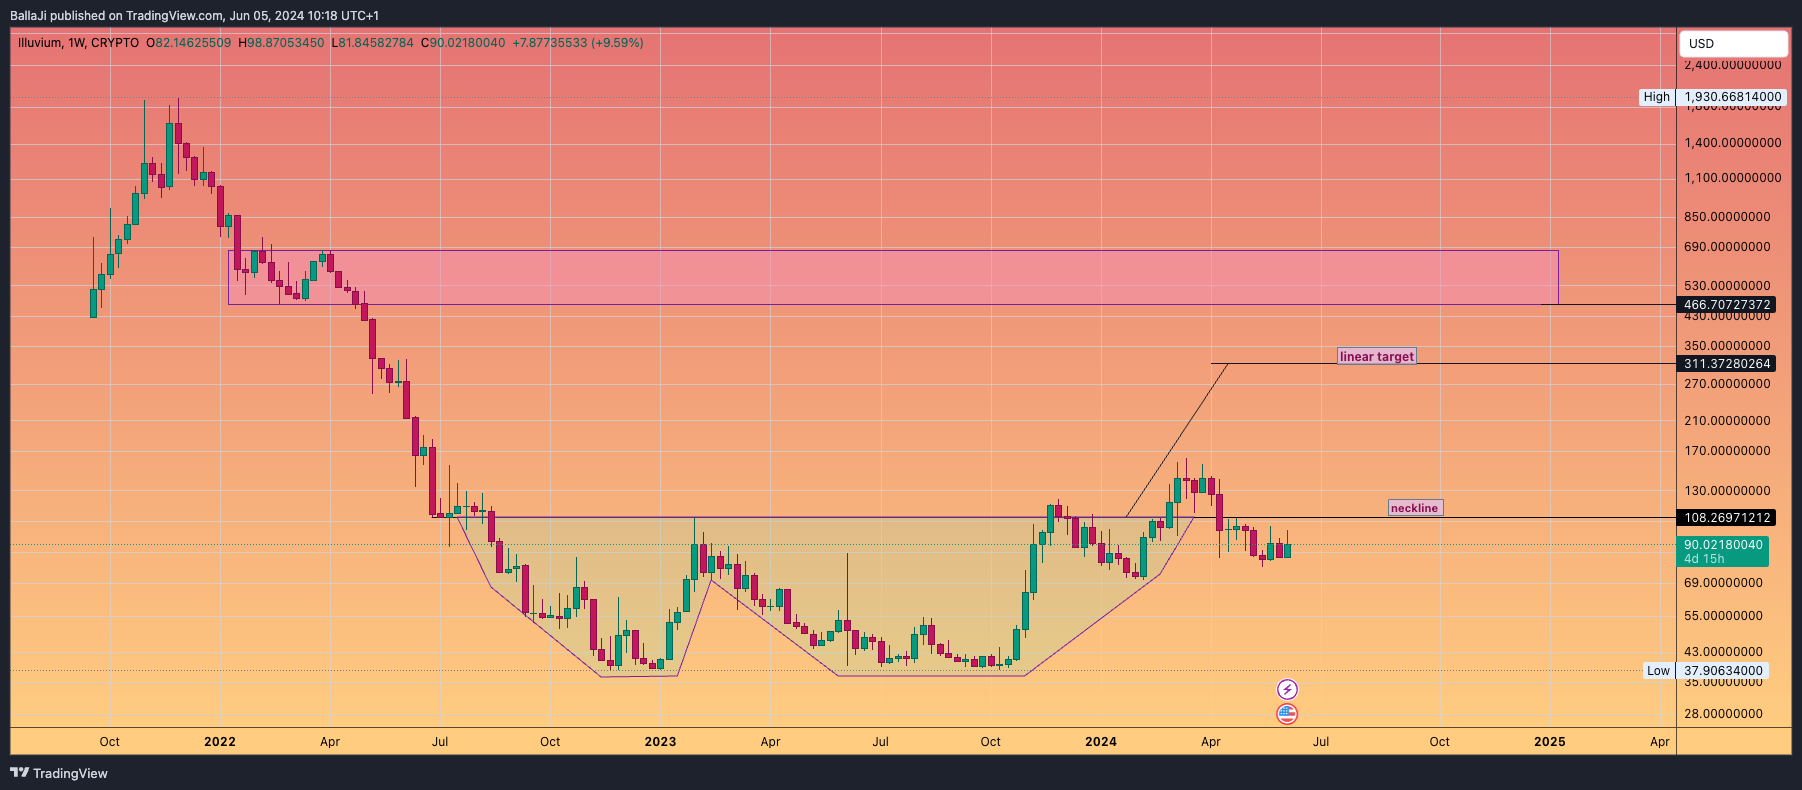The width and height of the screenshot is (1802, 790).
Task: Click the 350.00000000 price axis label
Action: pyautogui.click(x=1727, y=346)
